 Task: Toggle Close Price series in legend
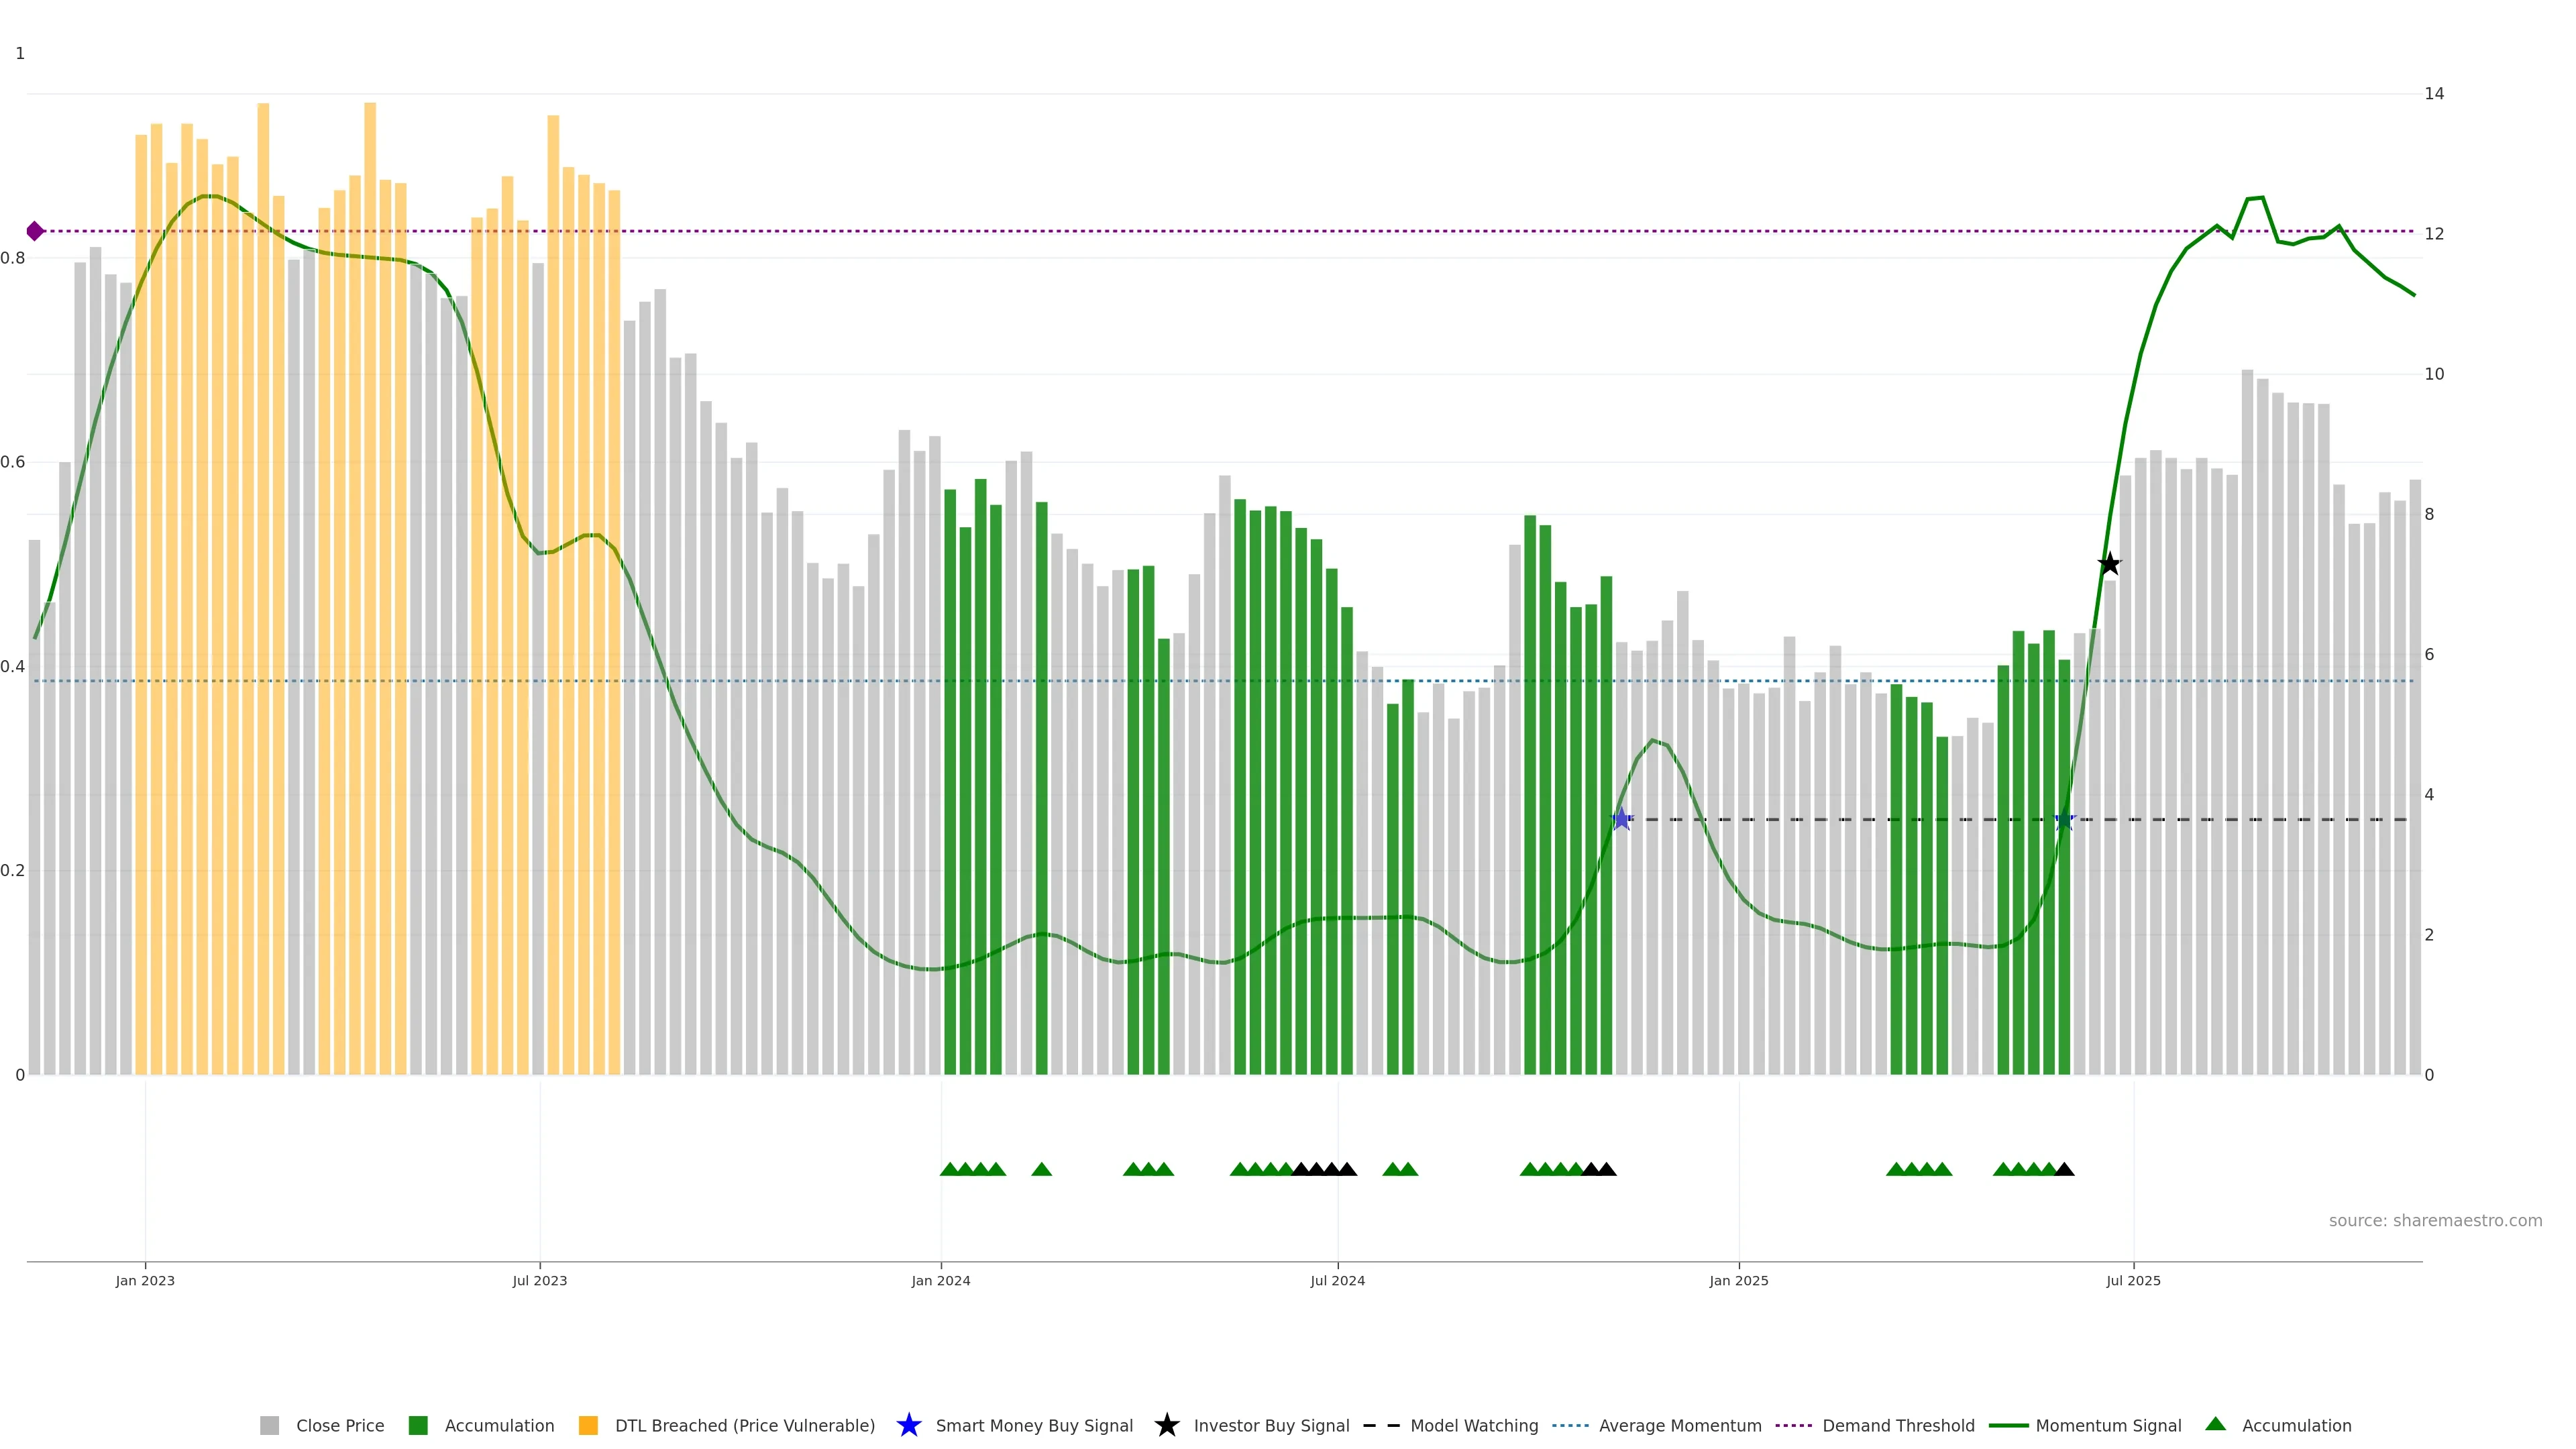click(339, 1426)
